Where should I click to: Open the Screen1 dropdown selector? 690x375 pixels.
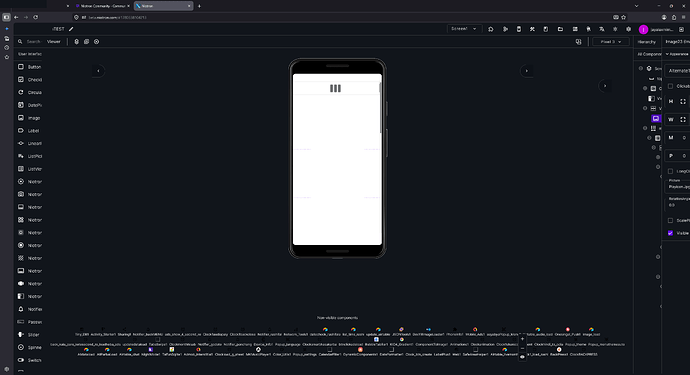tap(464, 29)
